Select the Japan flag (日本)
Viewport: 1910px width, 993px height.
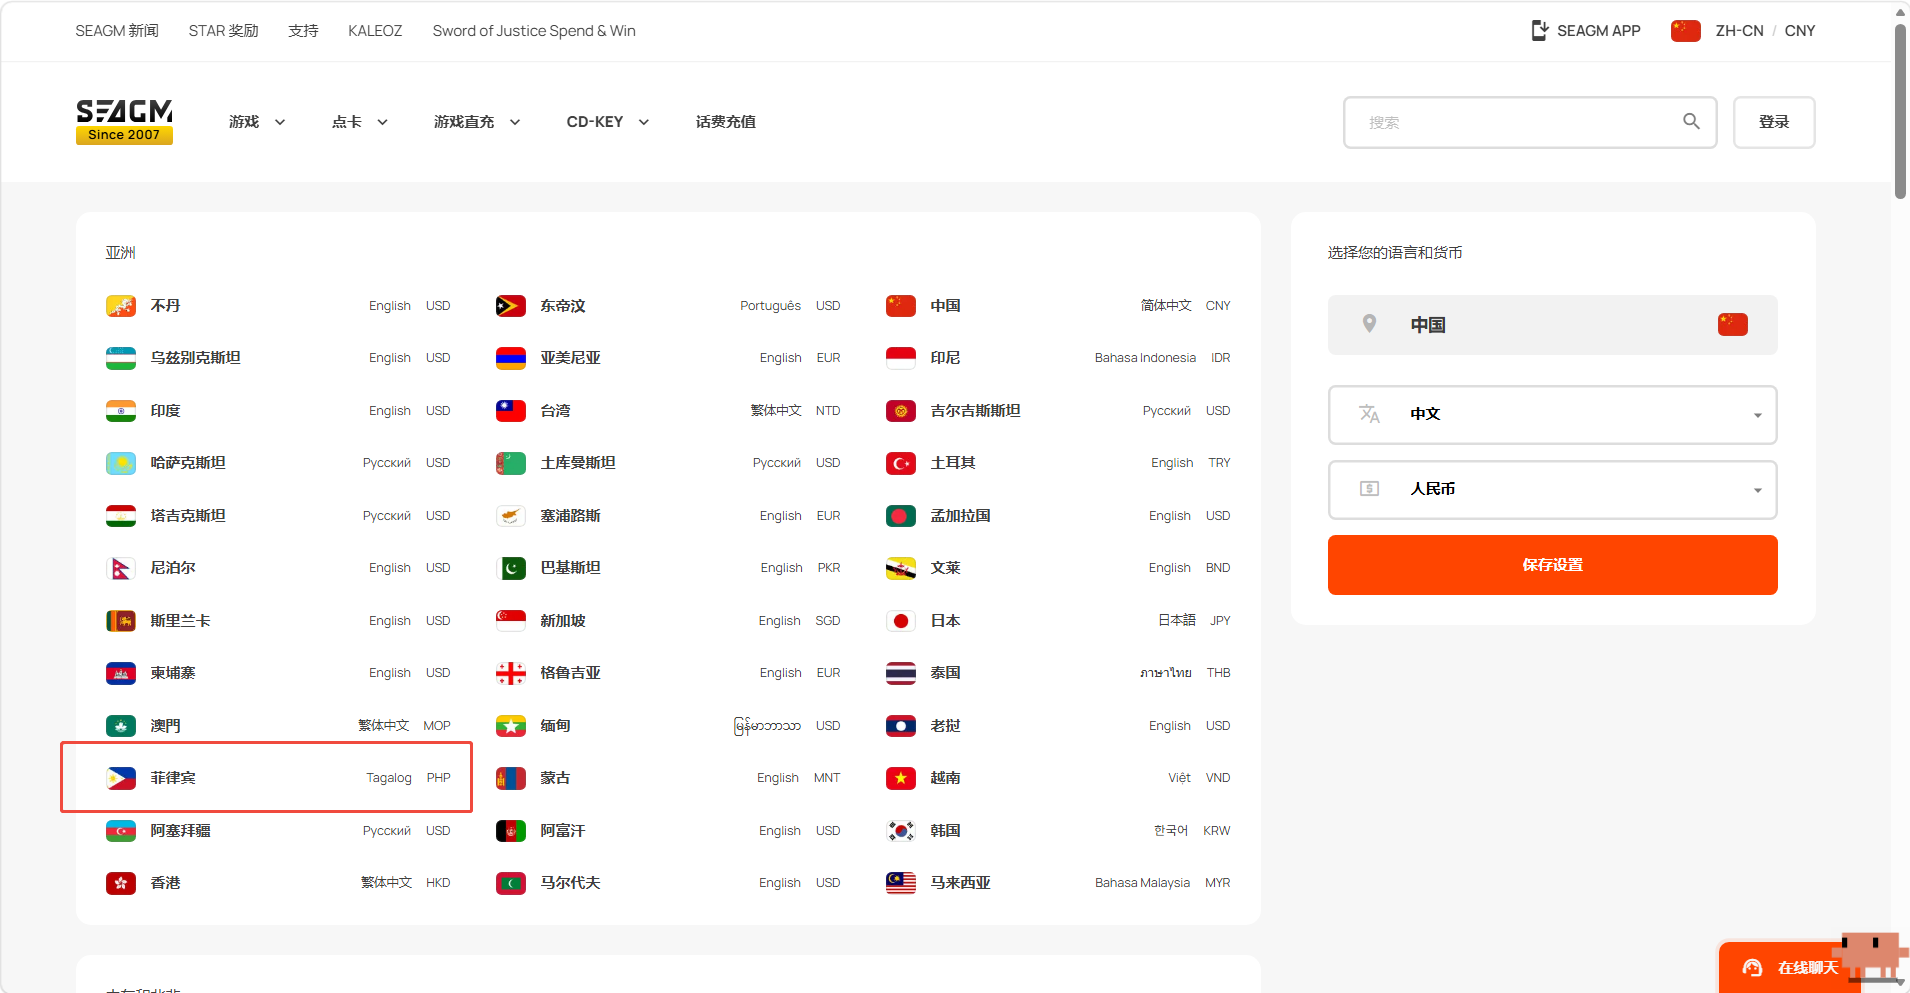coord(901,621)
